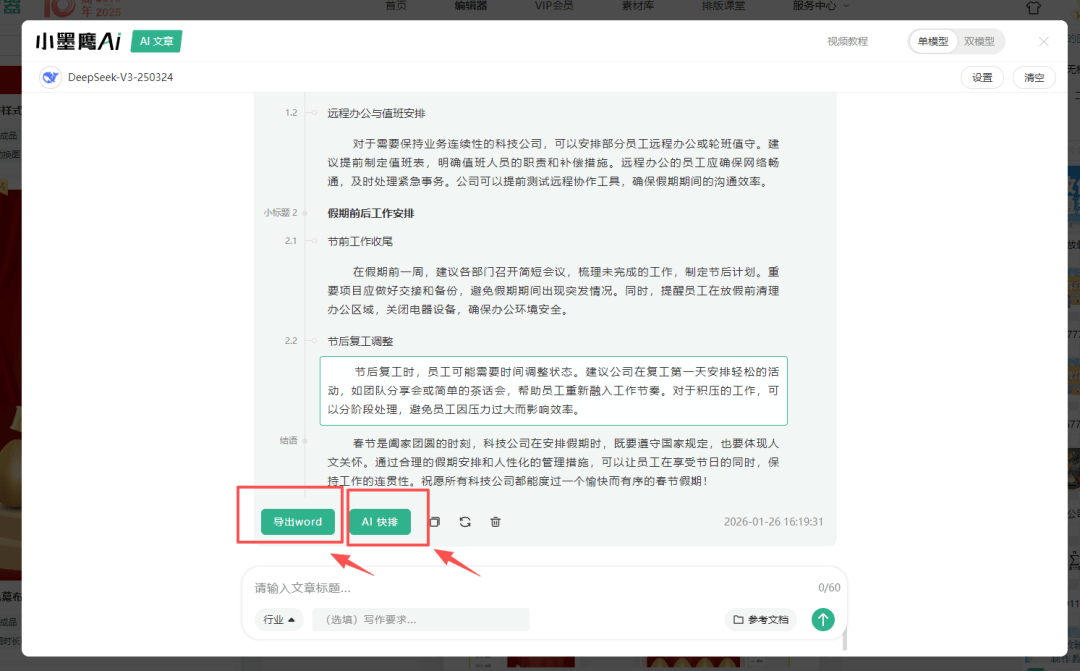
Task: Click the AI 快排 button
Action: tap(380, 522)
